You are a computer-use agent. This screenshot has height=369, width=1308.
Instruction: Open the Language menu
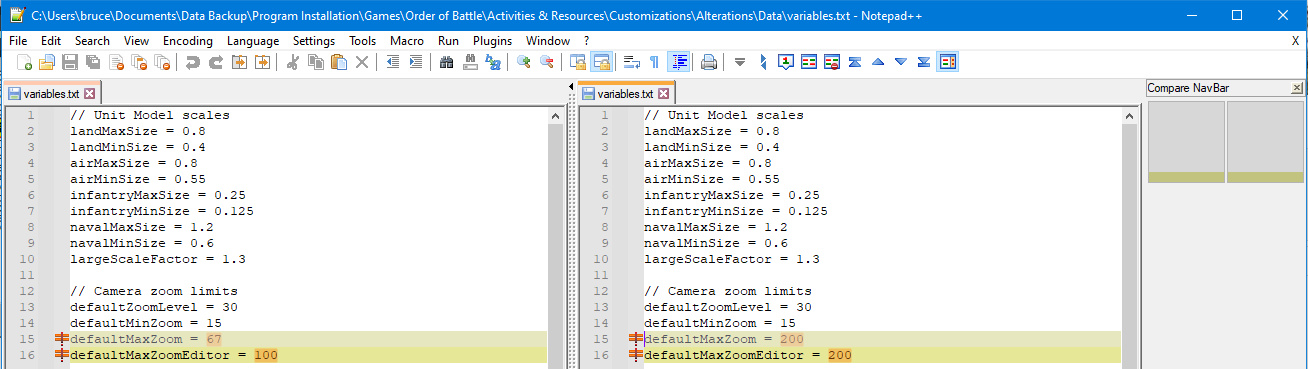[x=253, y=41]
